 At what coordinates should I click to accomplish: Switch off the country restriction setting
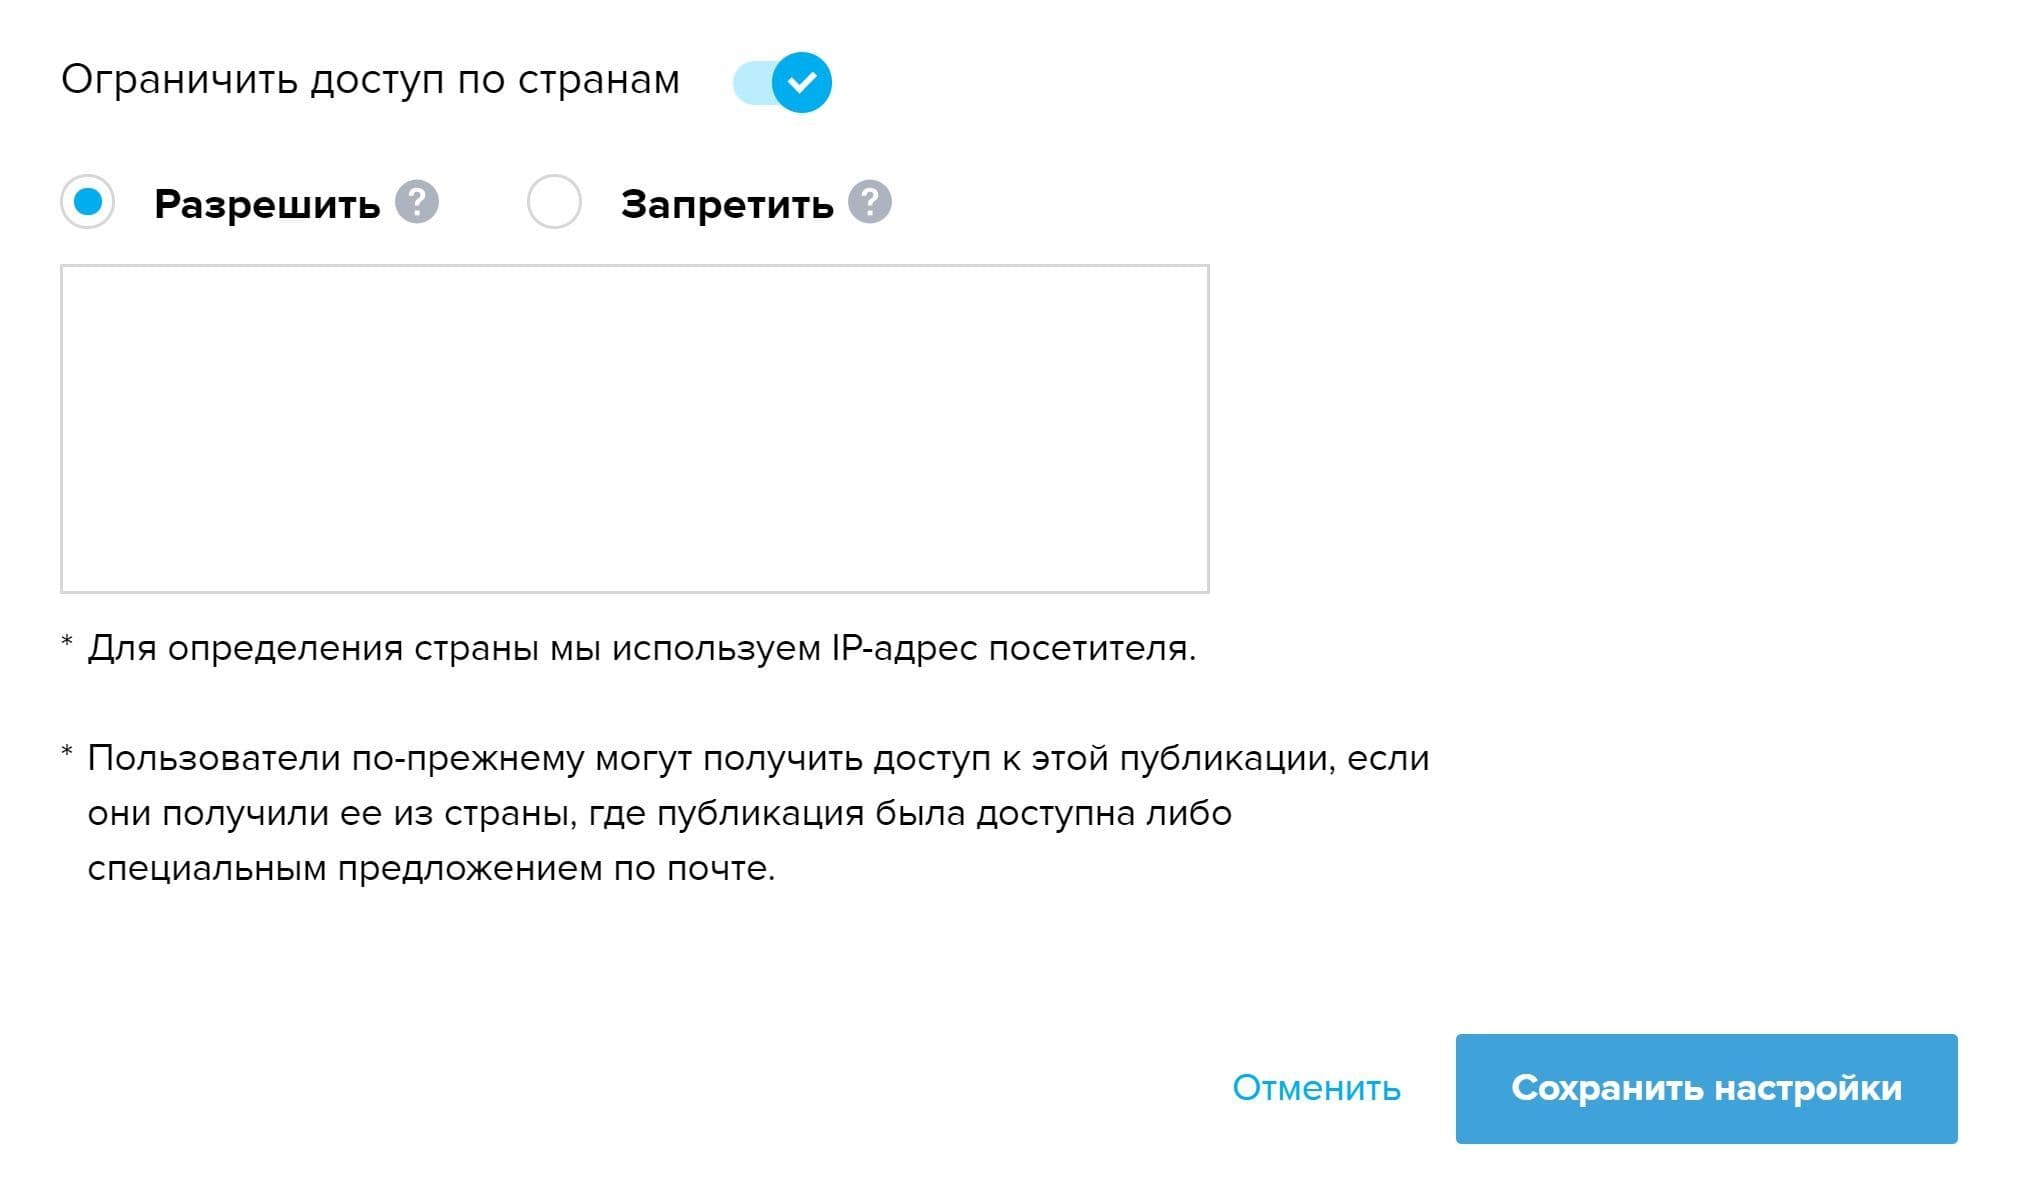pos(785,82)
